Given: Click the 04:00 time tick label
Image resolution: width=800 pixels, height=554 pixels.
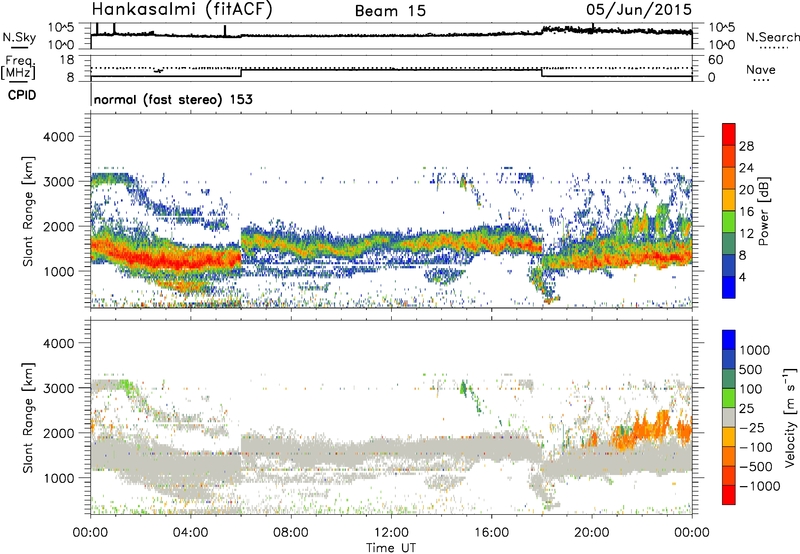Looking at the screenshot, I should (x=191, y=533).
